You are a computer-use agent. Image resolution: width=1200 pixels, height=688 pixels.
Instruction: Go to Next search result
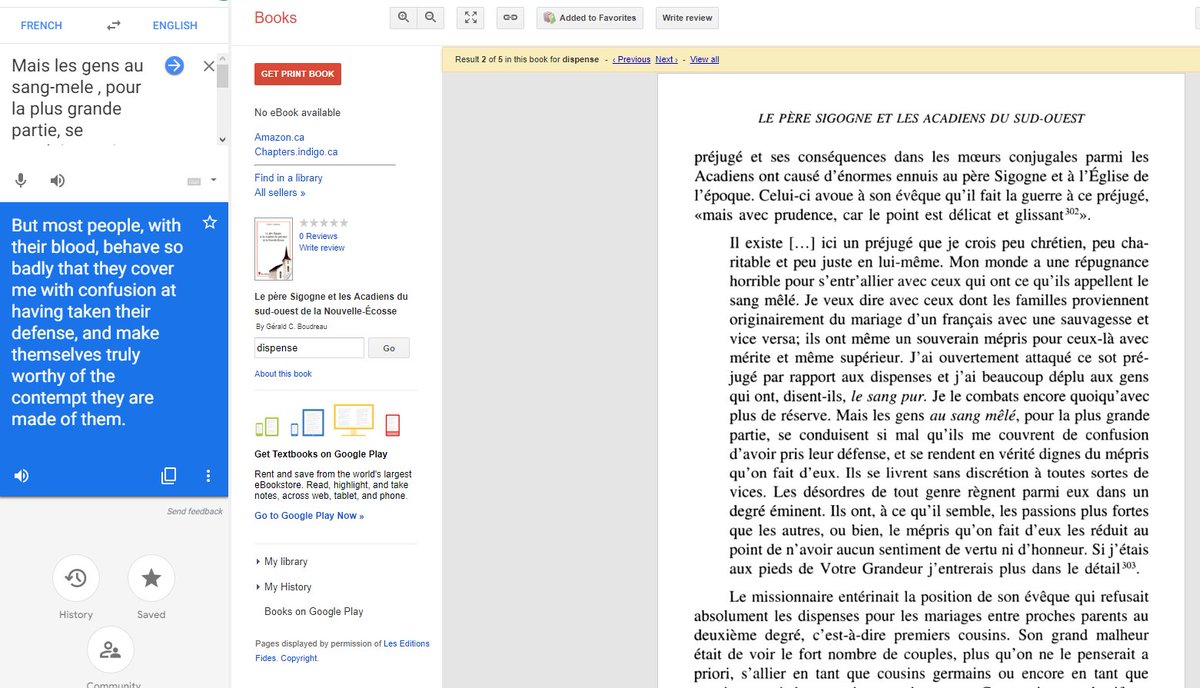667,59
